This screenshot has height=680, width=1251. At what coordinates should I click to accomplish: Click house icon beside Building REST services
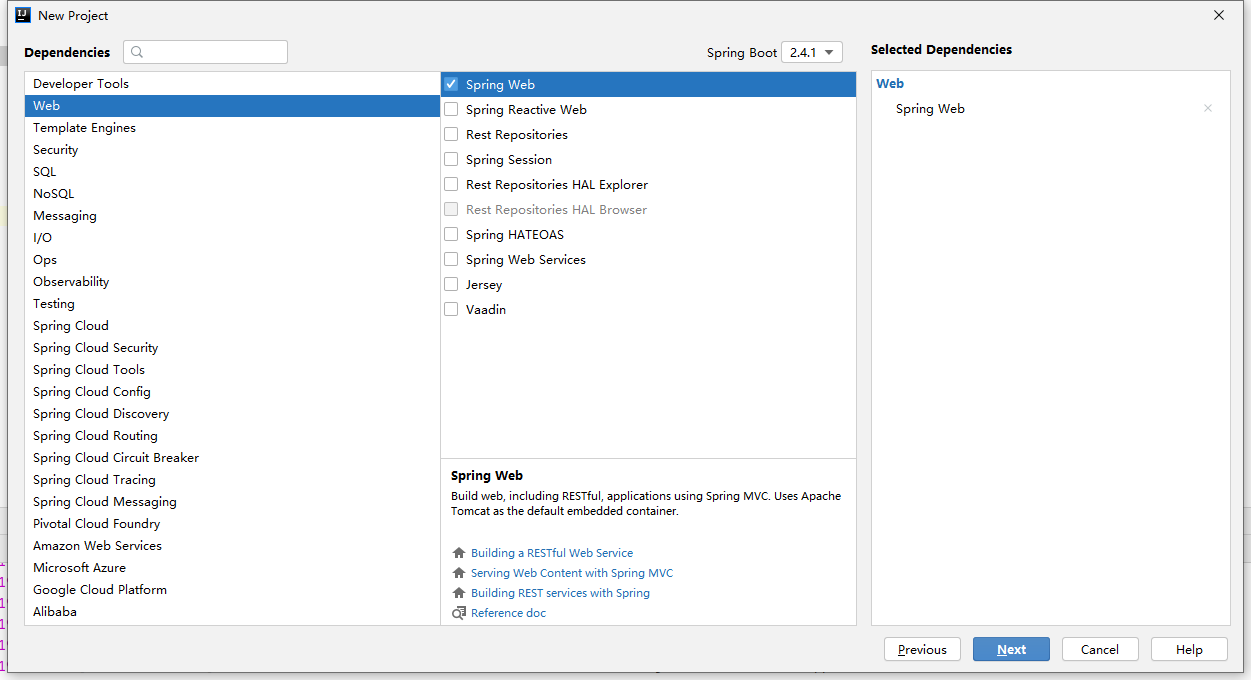pyautogui.click(x=459, y=593)
